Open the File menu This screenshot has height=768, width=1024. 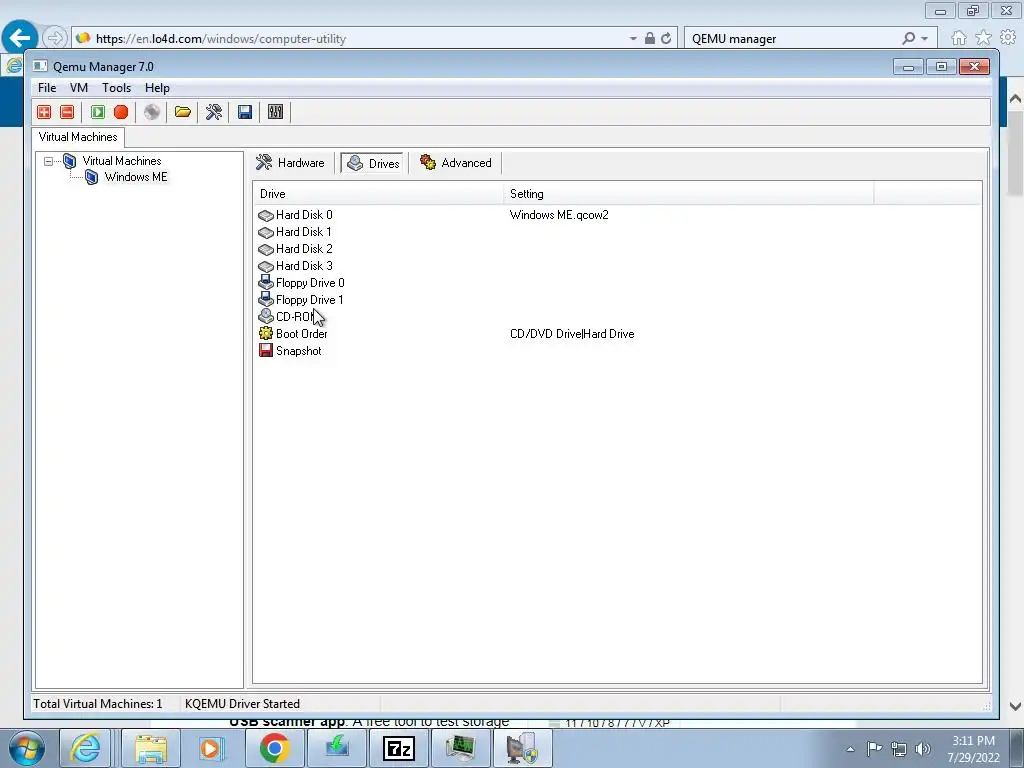(x=47, y=88)
